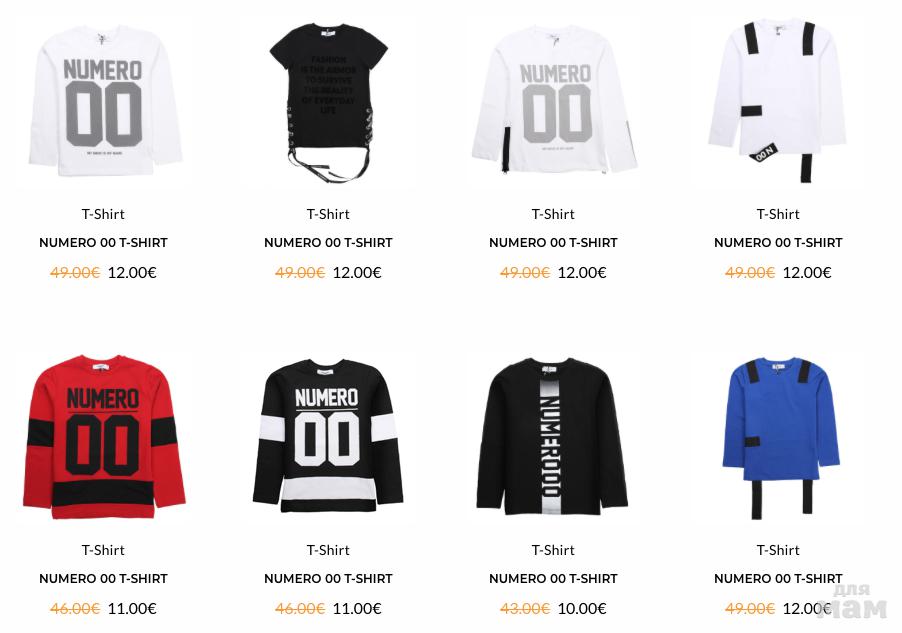View the blue shirt with black straps
Viewport: 902px width, 633px height.
pyautogui.click(x=778, y=437)
